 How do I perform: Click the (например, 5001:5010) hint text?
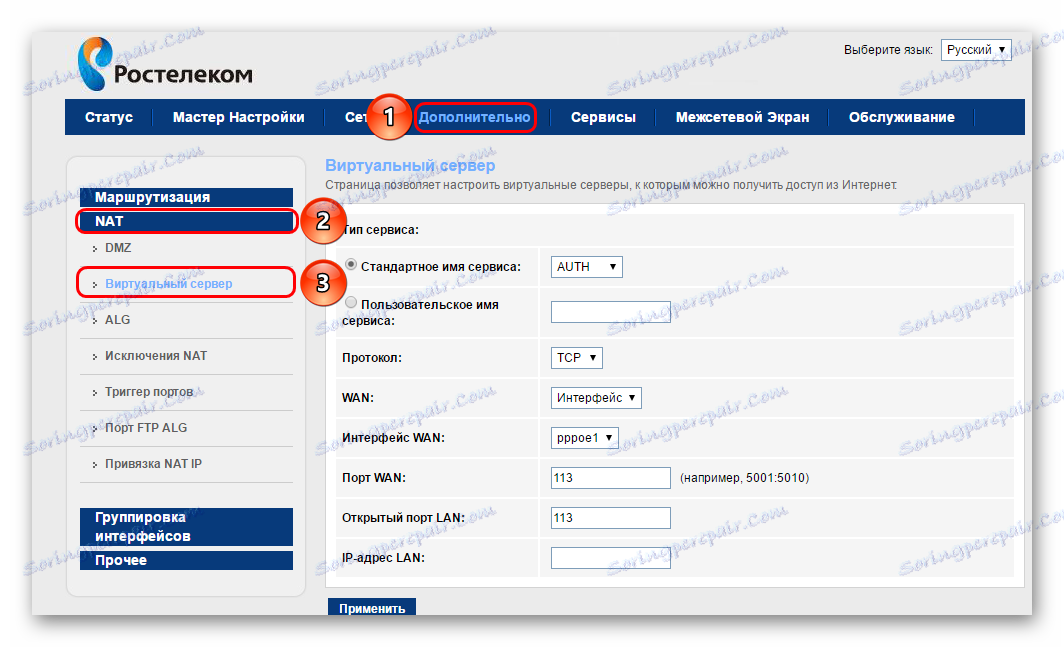coord(744,478)
